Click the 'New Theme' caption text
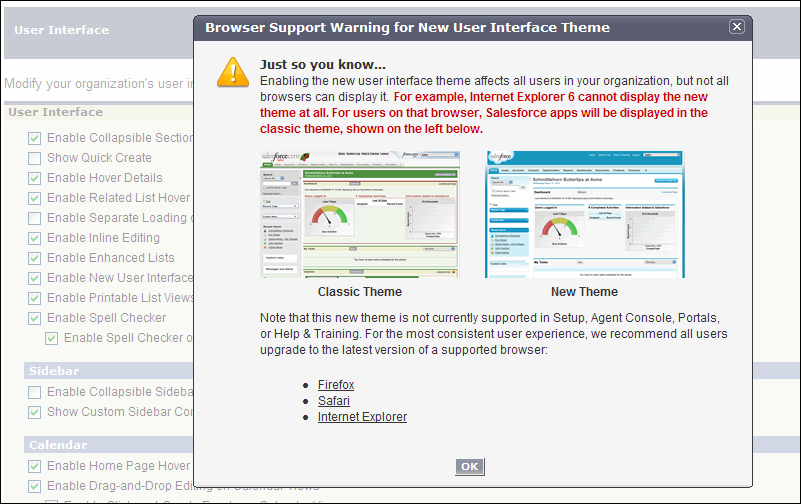The height and width of the screenshot is (504, 801). 584,292
